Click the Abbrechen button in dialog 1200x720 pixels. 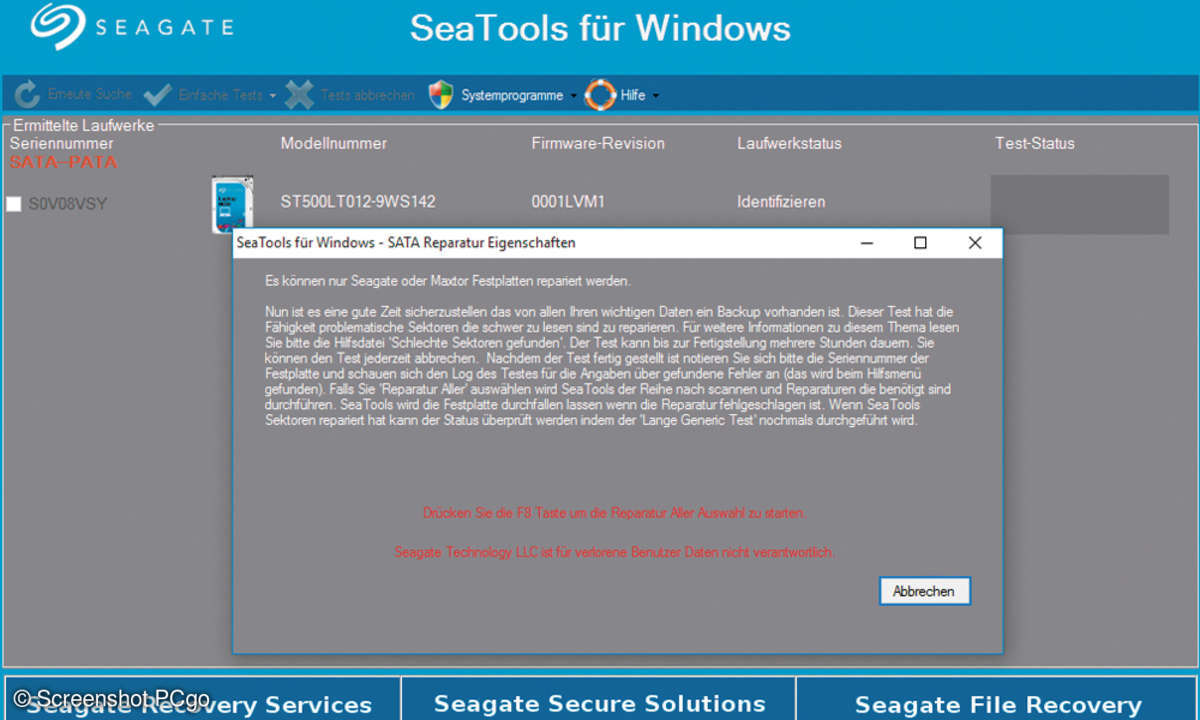[924, 591]
